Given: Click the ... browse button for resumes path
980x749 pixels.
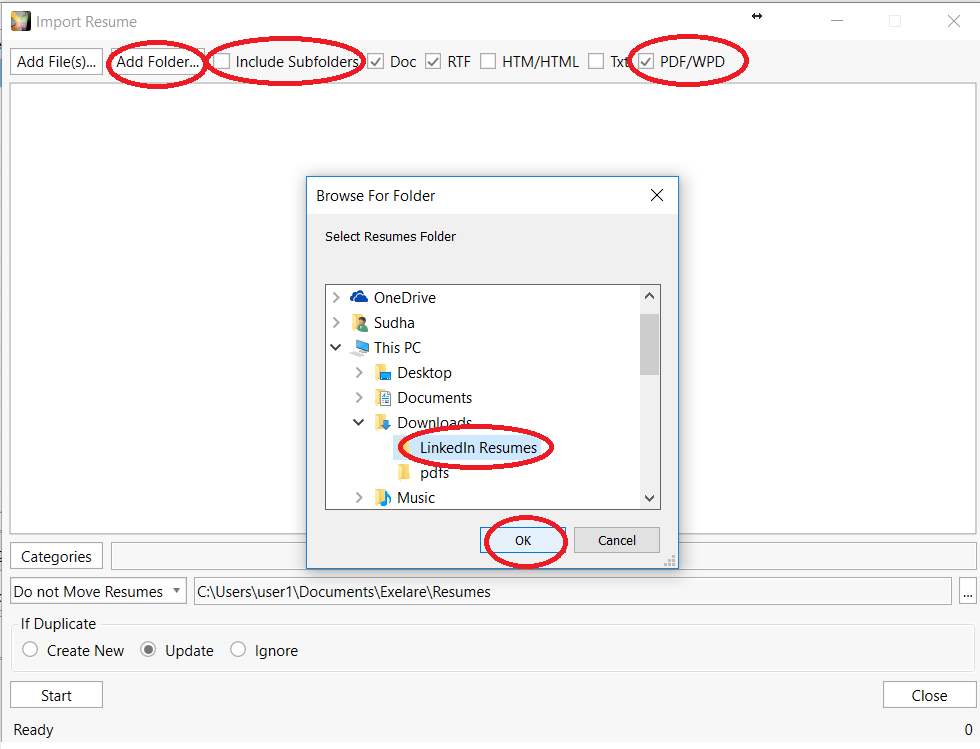Looking at the screenshot, I should [x=968, y=591].
